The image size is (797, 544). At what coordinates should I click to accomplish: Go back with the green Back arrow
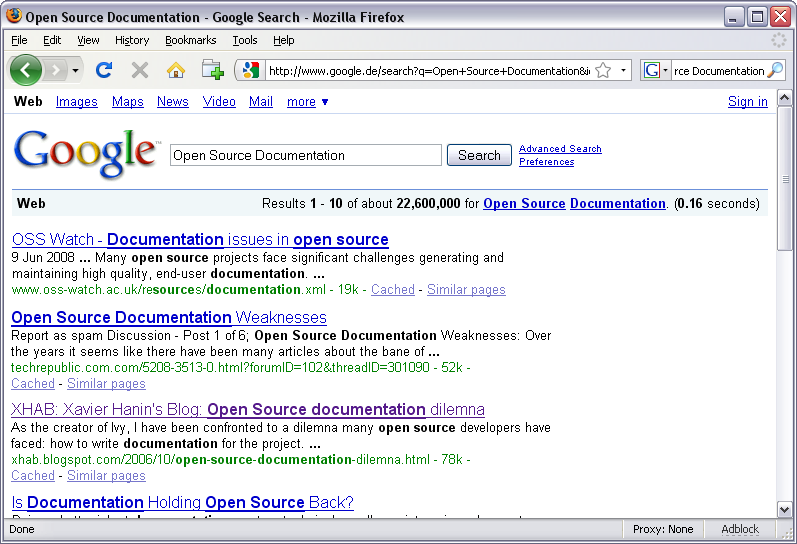pos(25,70)
